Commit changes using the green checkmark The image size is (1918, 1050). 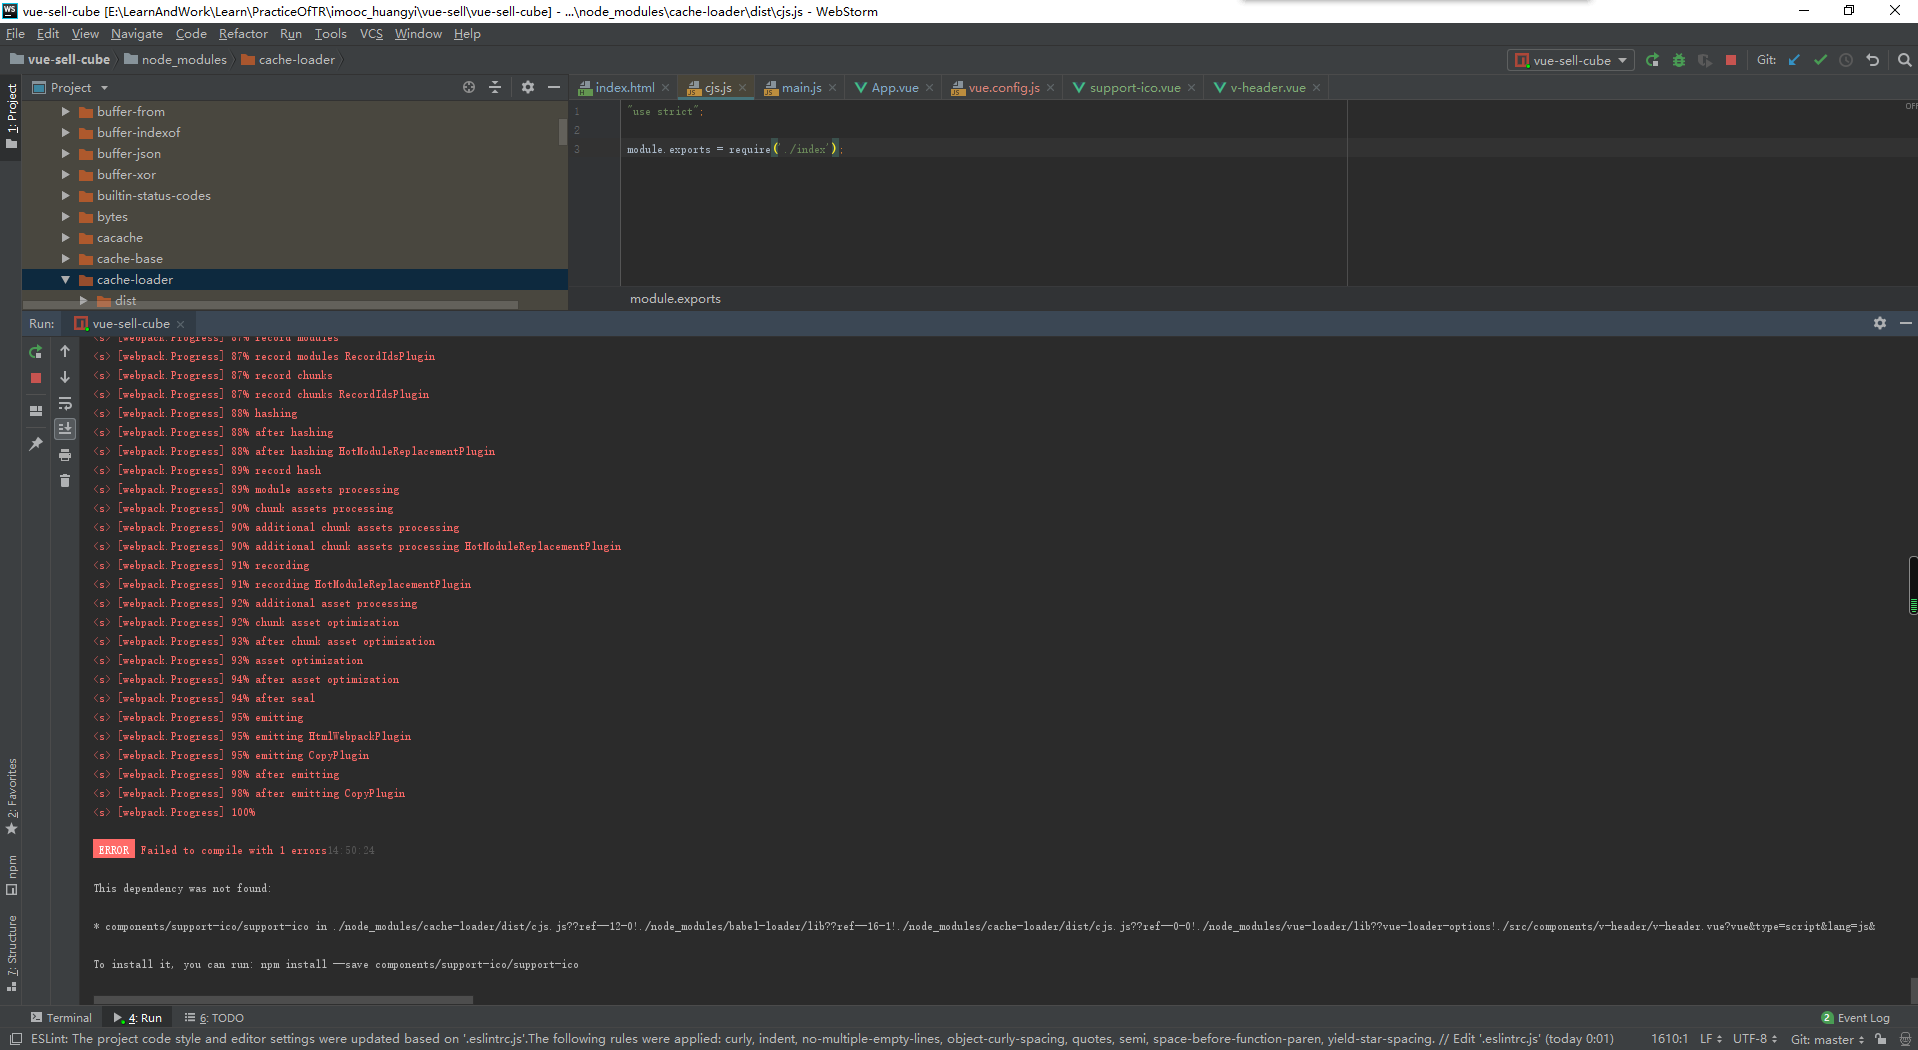1820,60
